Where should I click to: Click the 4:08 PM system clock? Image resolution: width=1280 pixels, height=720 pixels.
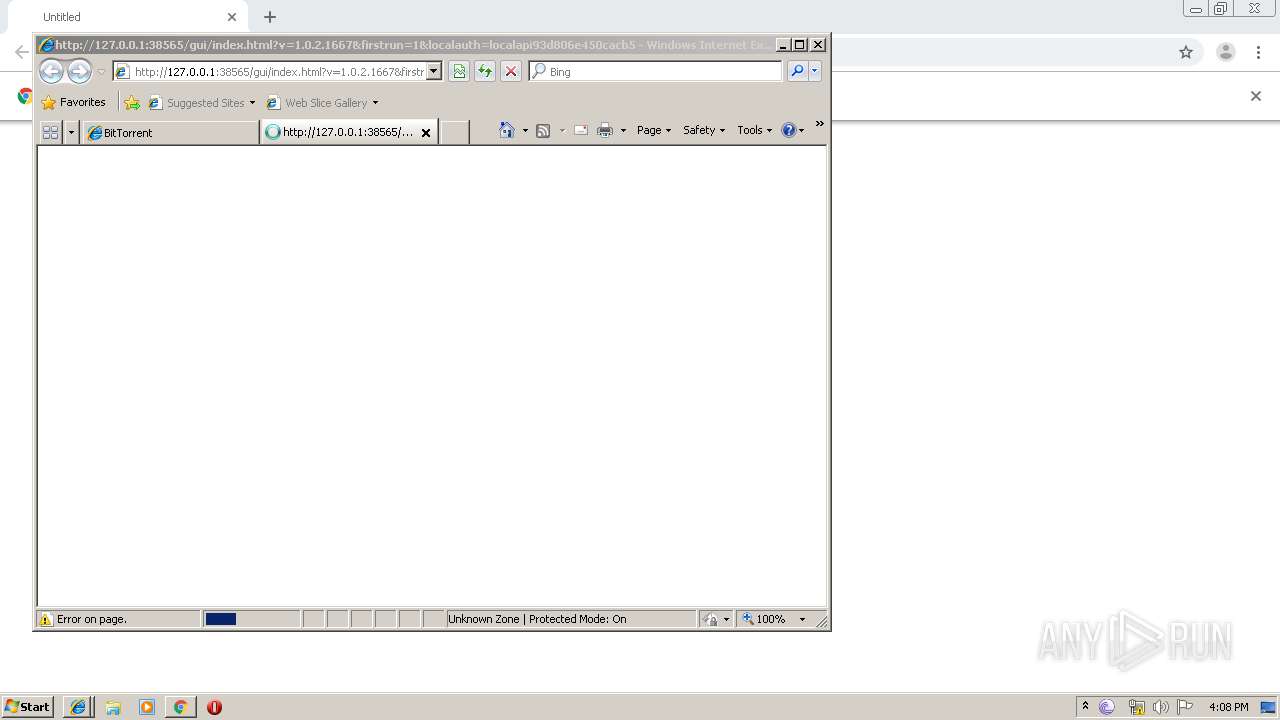[x=1228, y=707]
